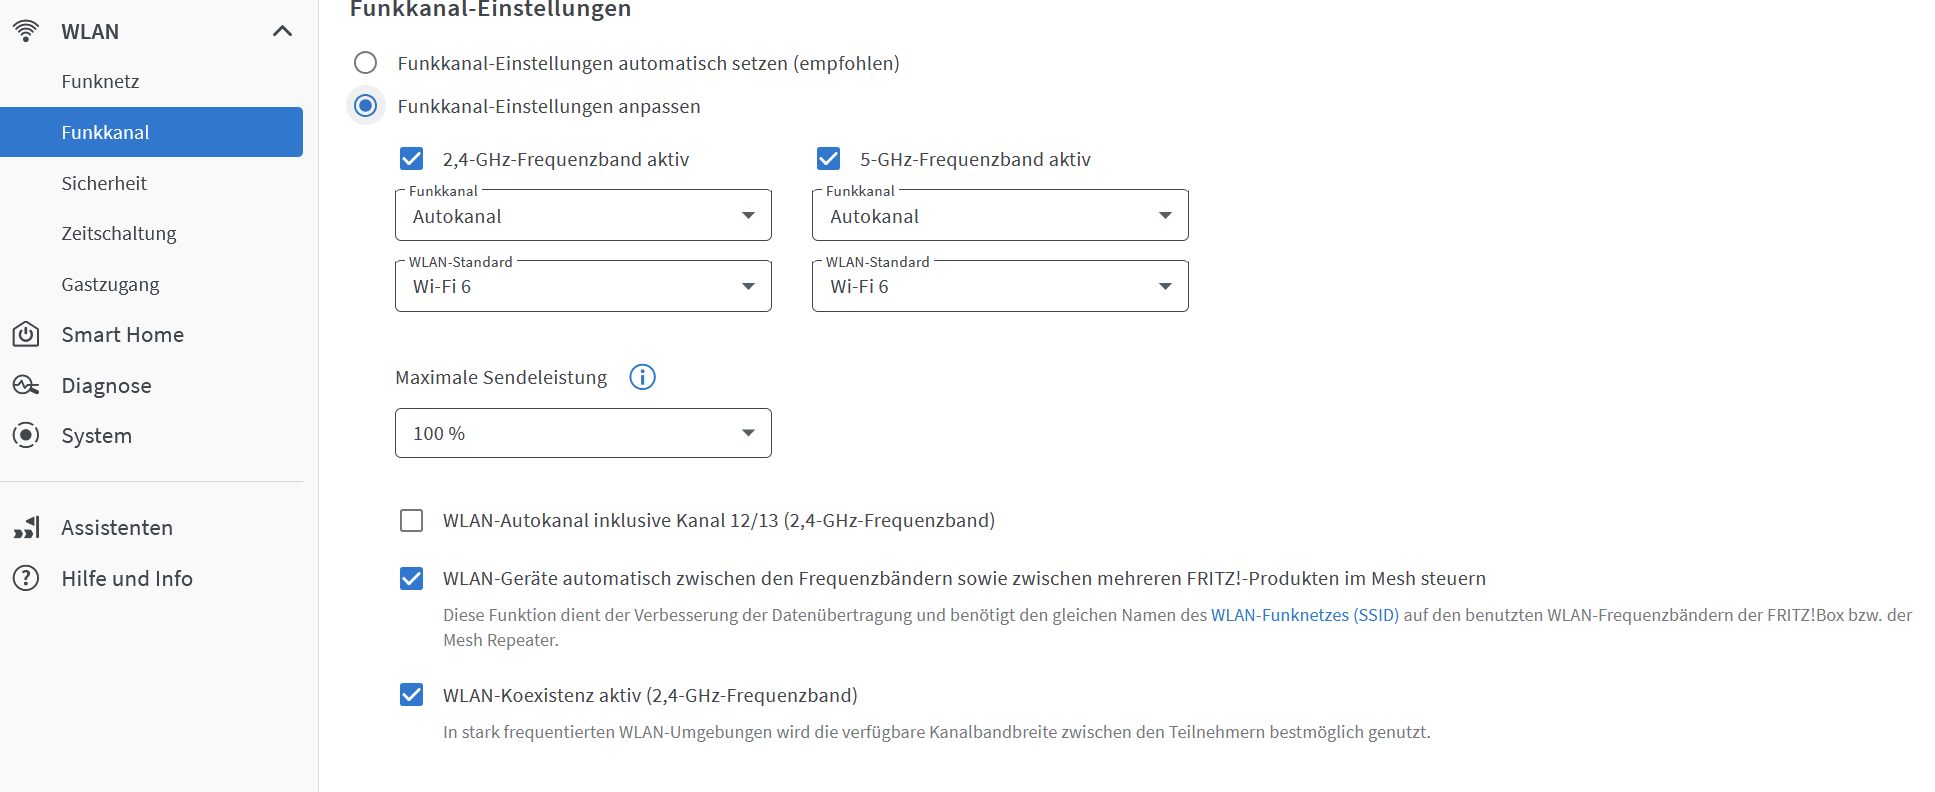1935x792 pixels.
Task: Click the WLAN wifi icon in sidebar
Action: 26,31
